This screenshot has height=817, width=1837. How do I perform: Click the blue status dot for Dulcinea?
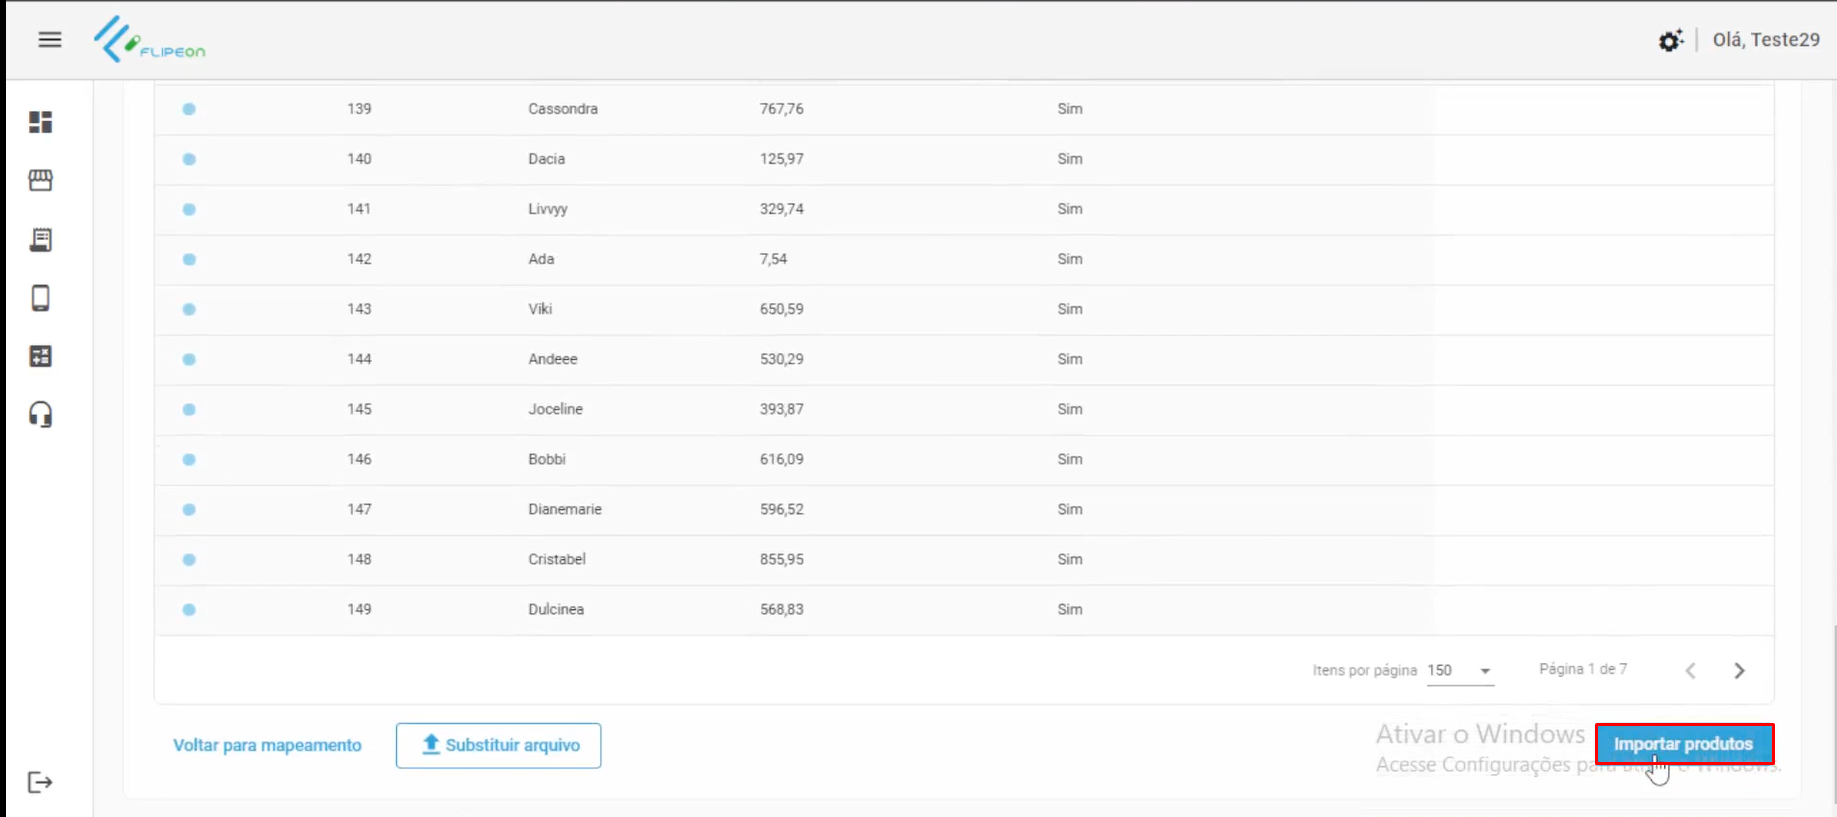[x=189, y=610]
